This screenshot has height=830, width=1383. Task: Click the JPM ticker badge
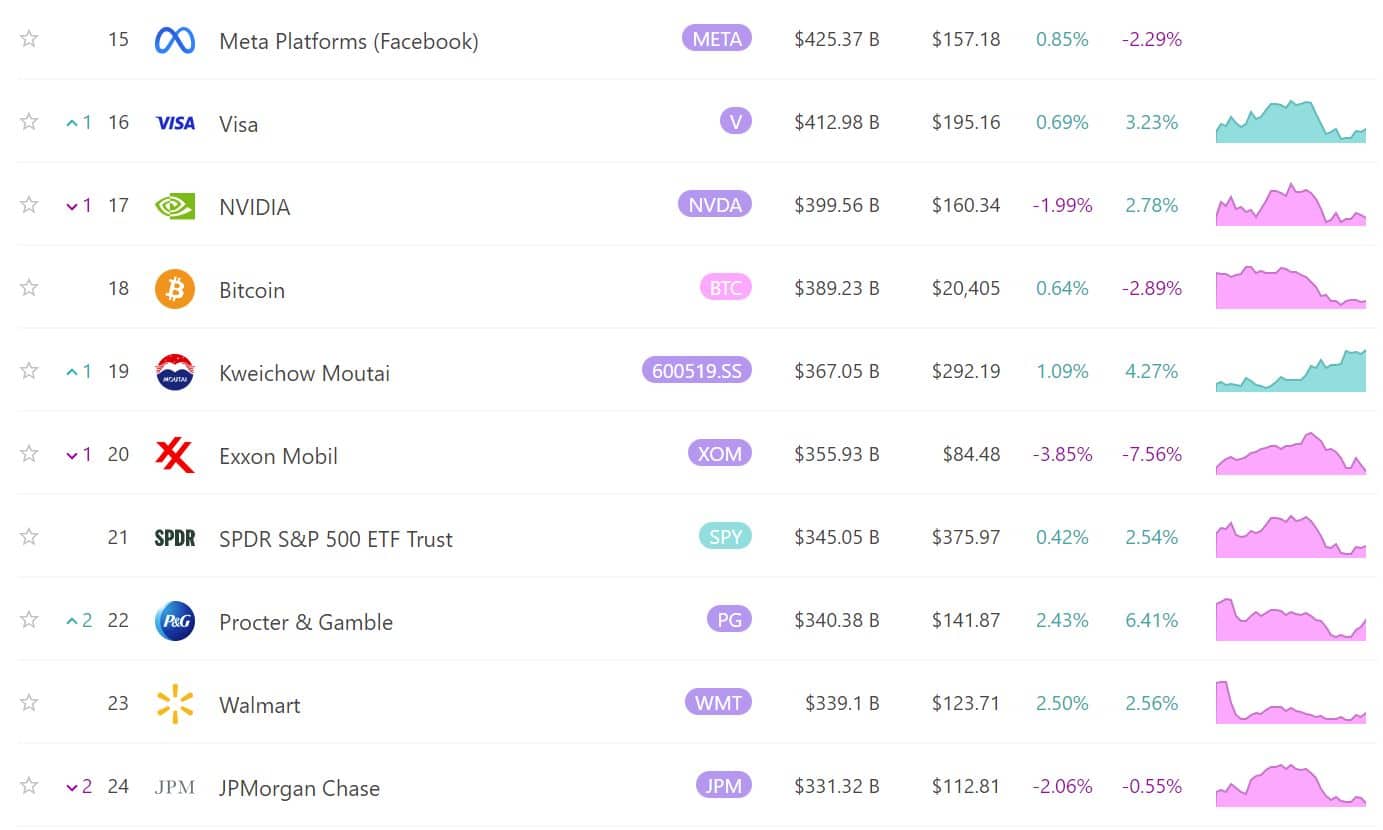(x=723, y=786)
